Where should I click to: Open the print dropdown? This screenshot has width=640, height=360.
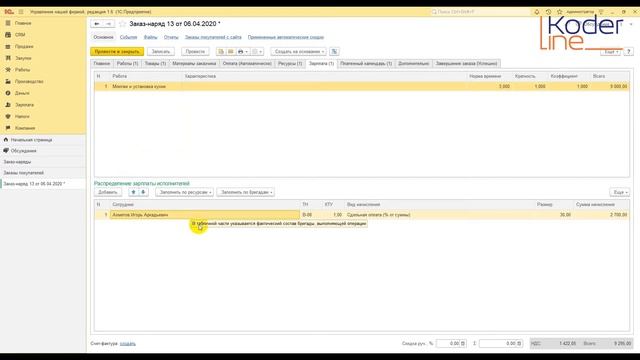[x=243, y=51]
